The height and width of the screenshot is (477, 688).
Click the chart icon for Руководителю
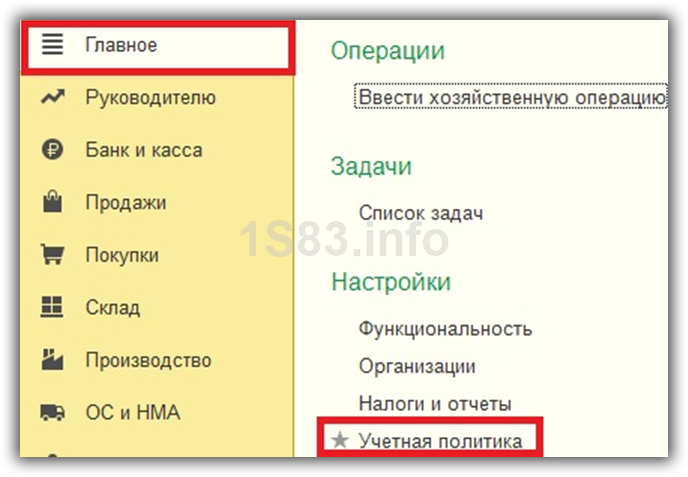[53, 97]
